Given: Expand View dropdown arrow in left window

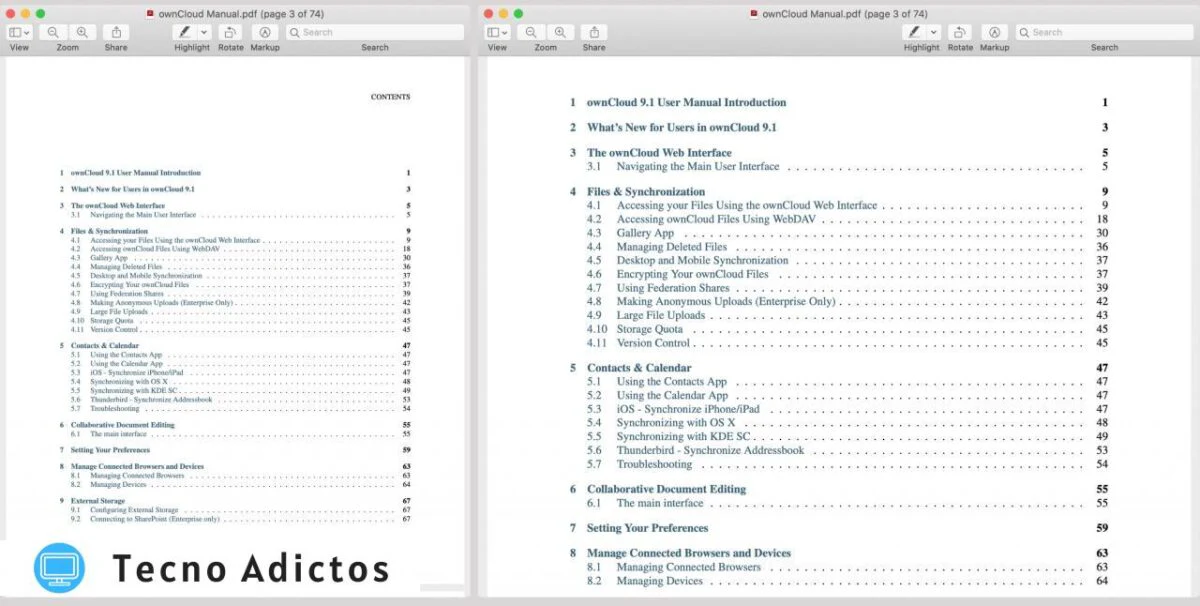Looking at the screenshot, I should click(28, 32).
